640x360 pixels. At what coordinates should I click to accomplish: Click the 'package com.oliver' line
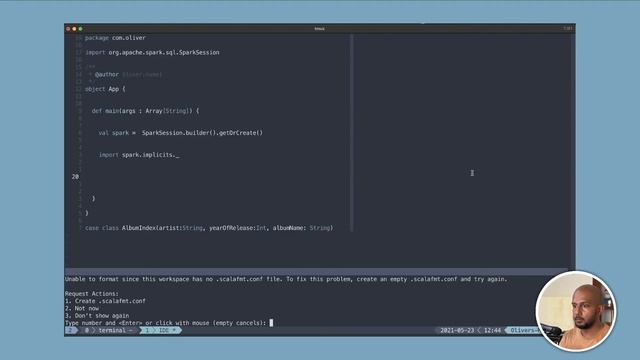coord(115,38)
